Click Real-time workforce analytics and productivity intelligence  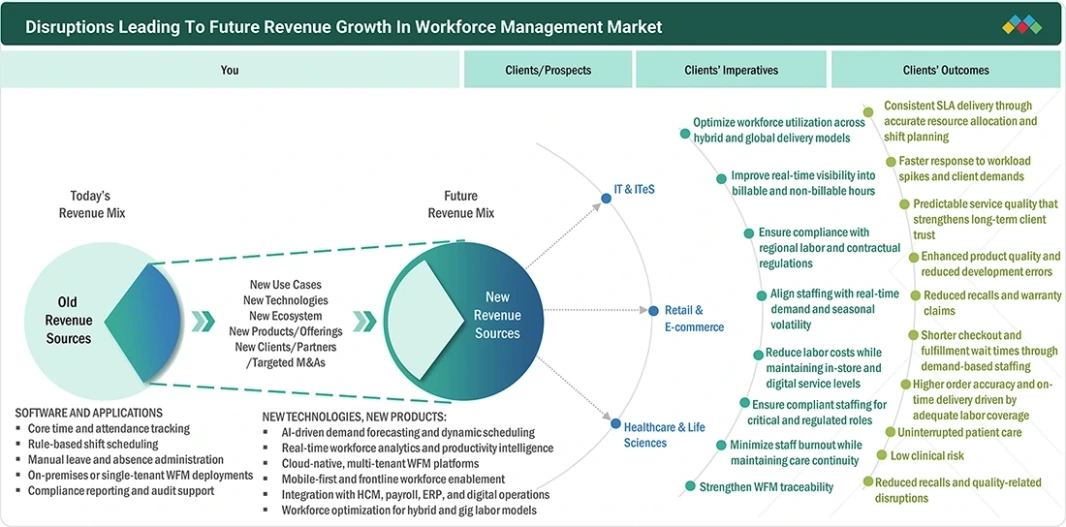click(x=417, y=448)
